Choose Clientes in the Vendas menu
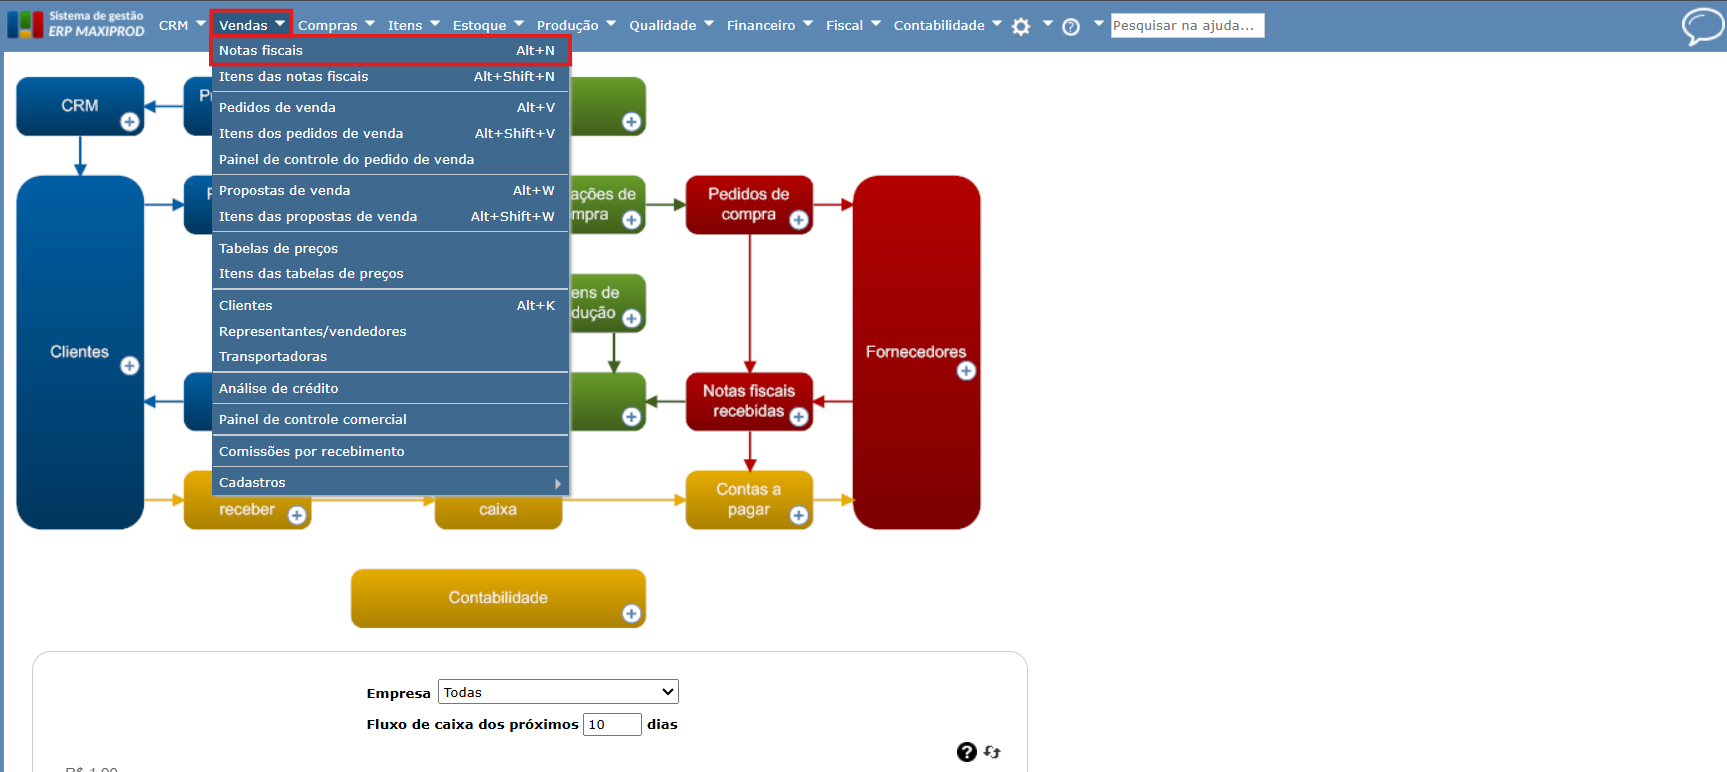Image resolution: width=1727 pixels, height=772 pixels. (x=391, y=306)
